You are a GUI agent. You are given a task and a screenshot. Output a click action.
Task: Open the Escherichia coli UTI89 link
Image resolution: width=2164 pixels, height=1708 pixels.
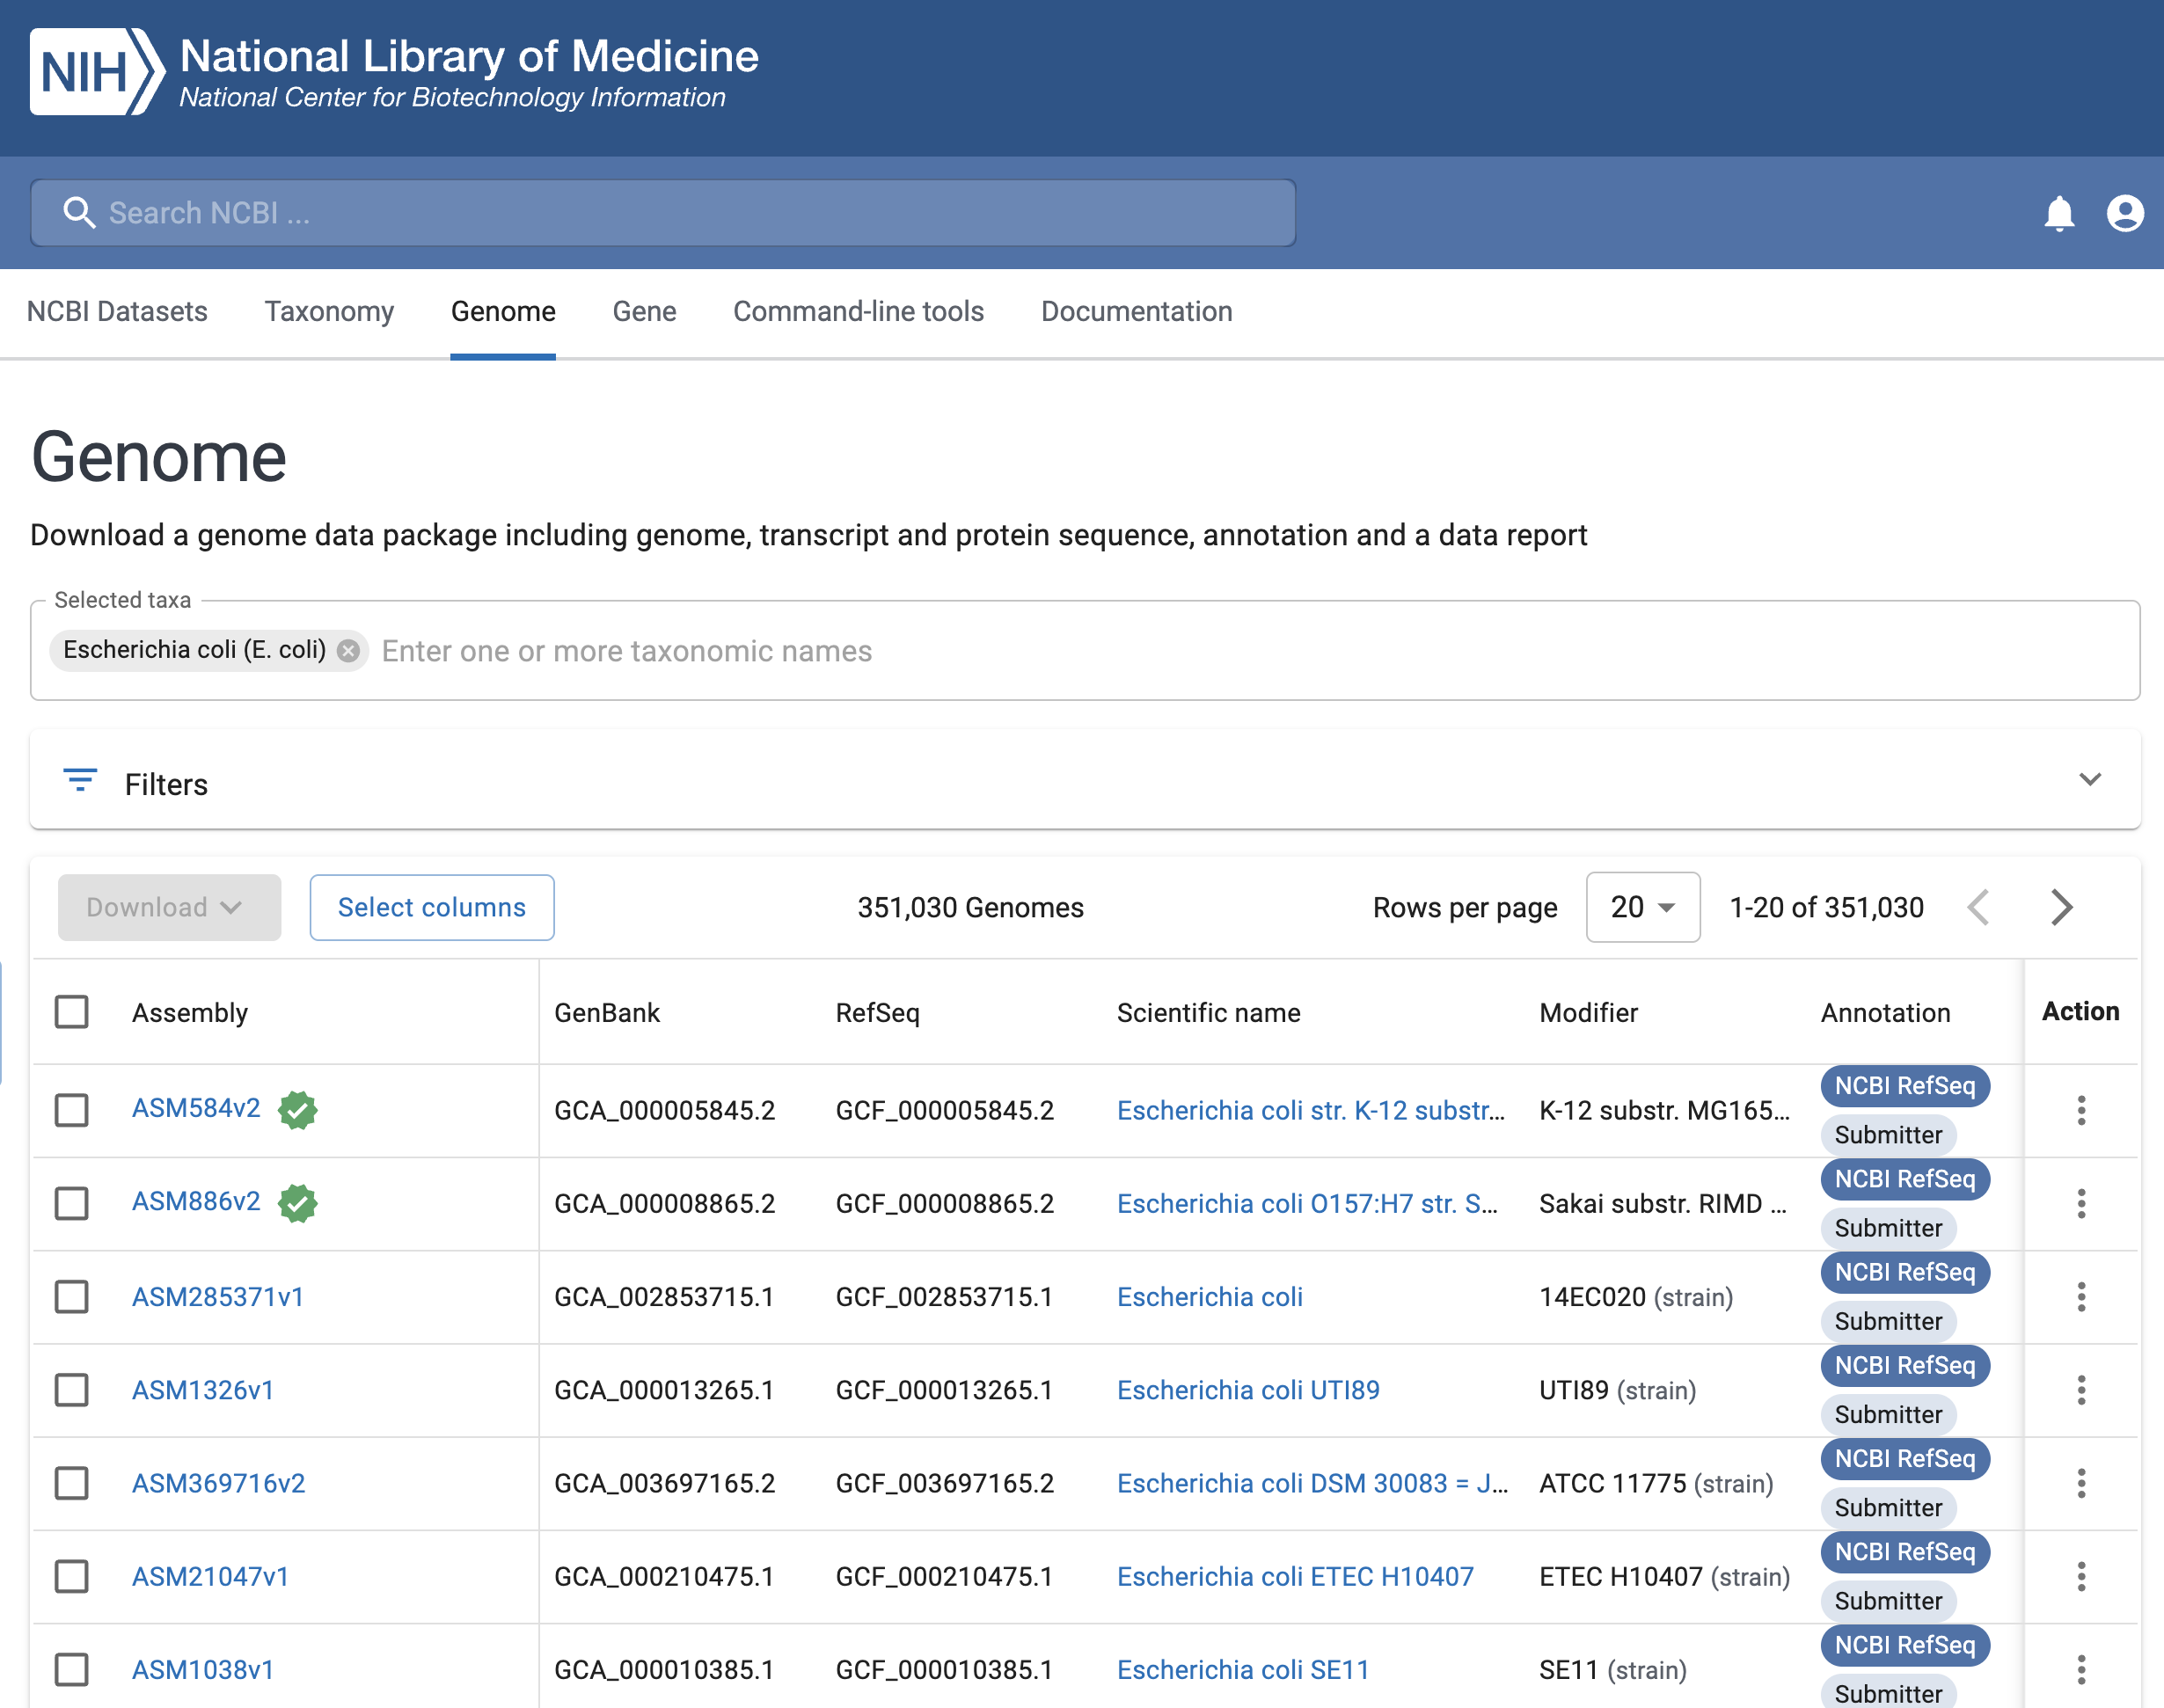point(1248,1390)
